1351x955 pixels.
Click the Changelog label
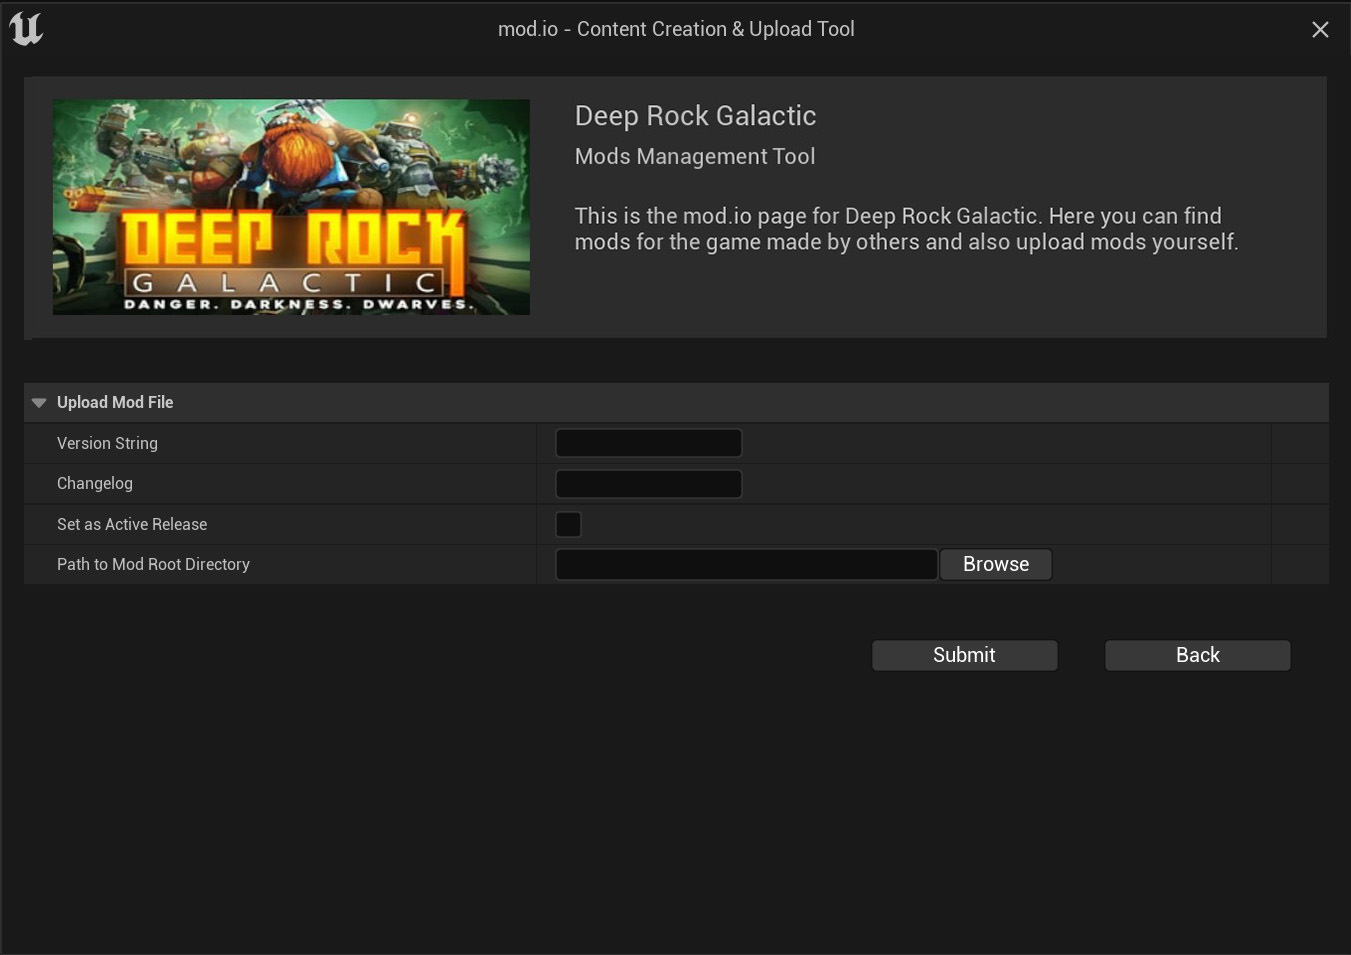(95, 484)
